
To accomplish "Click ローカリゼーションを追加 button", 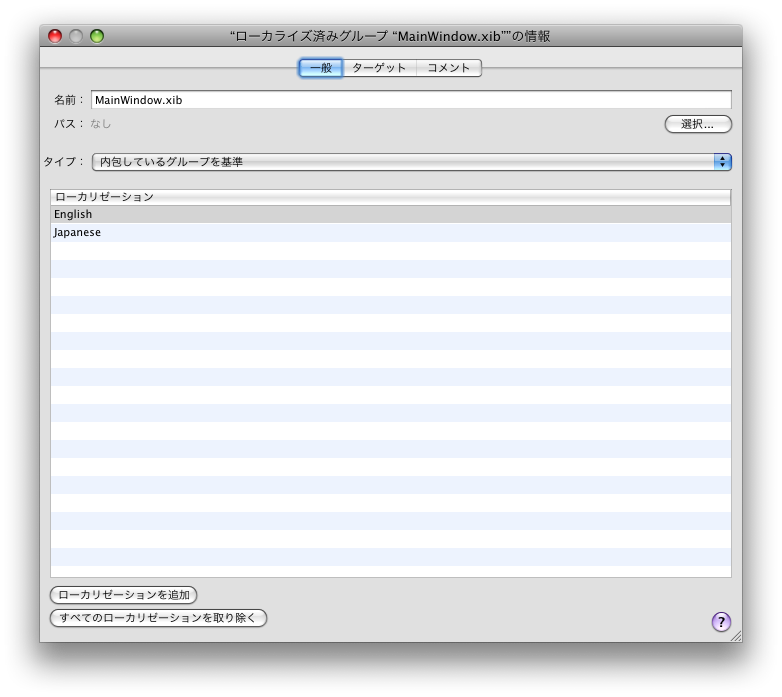I will click(124, 595).
